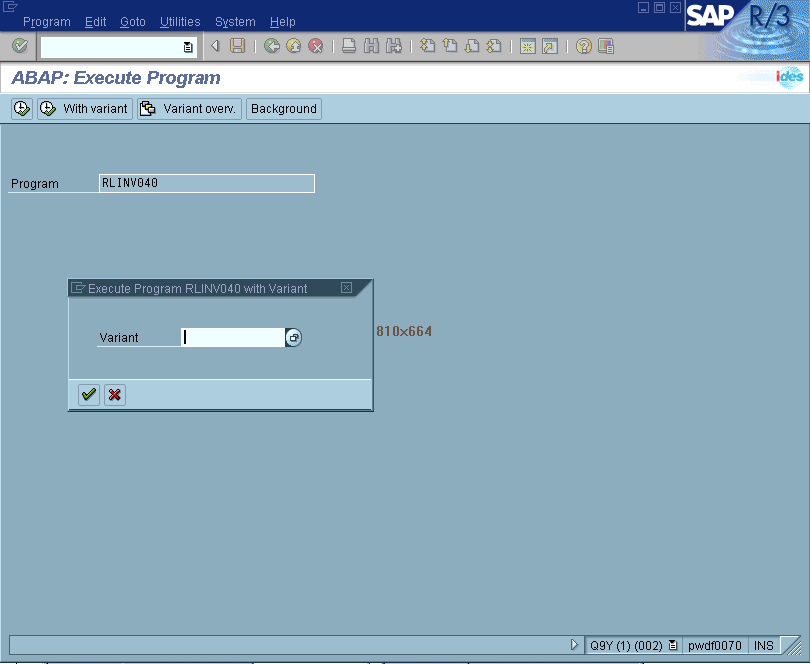Close the Execute Program with Variant dialog
Screen dimensions: 810x664
[346, 288]
